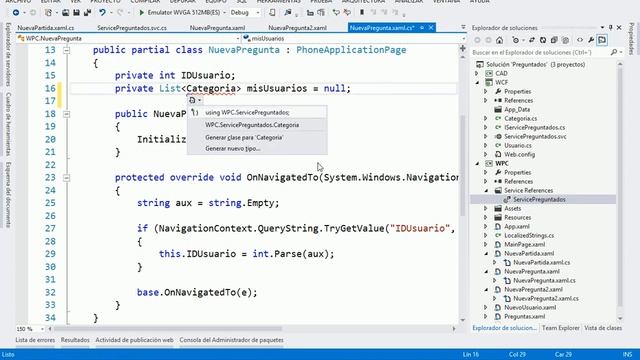Click the Home icon in Solution Explorer
Screen dimensions: 640x360
[x=500, y=40]
